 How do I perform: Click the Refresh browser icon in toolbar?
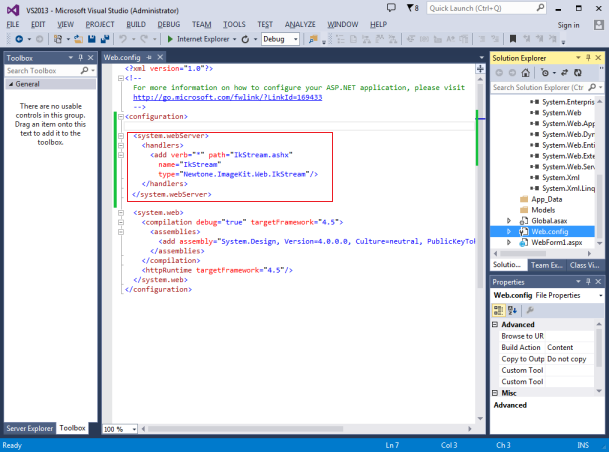(245, 39)
